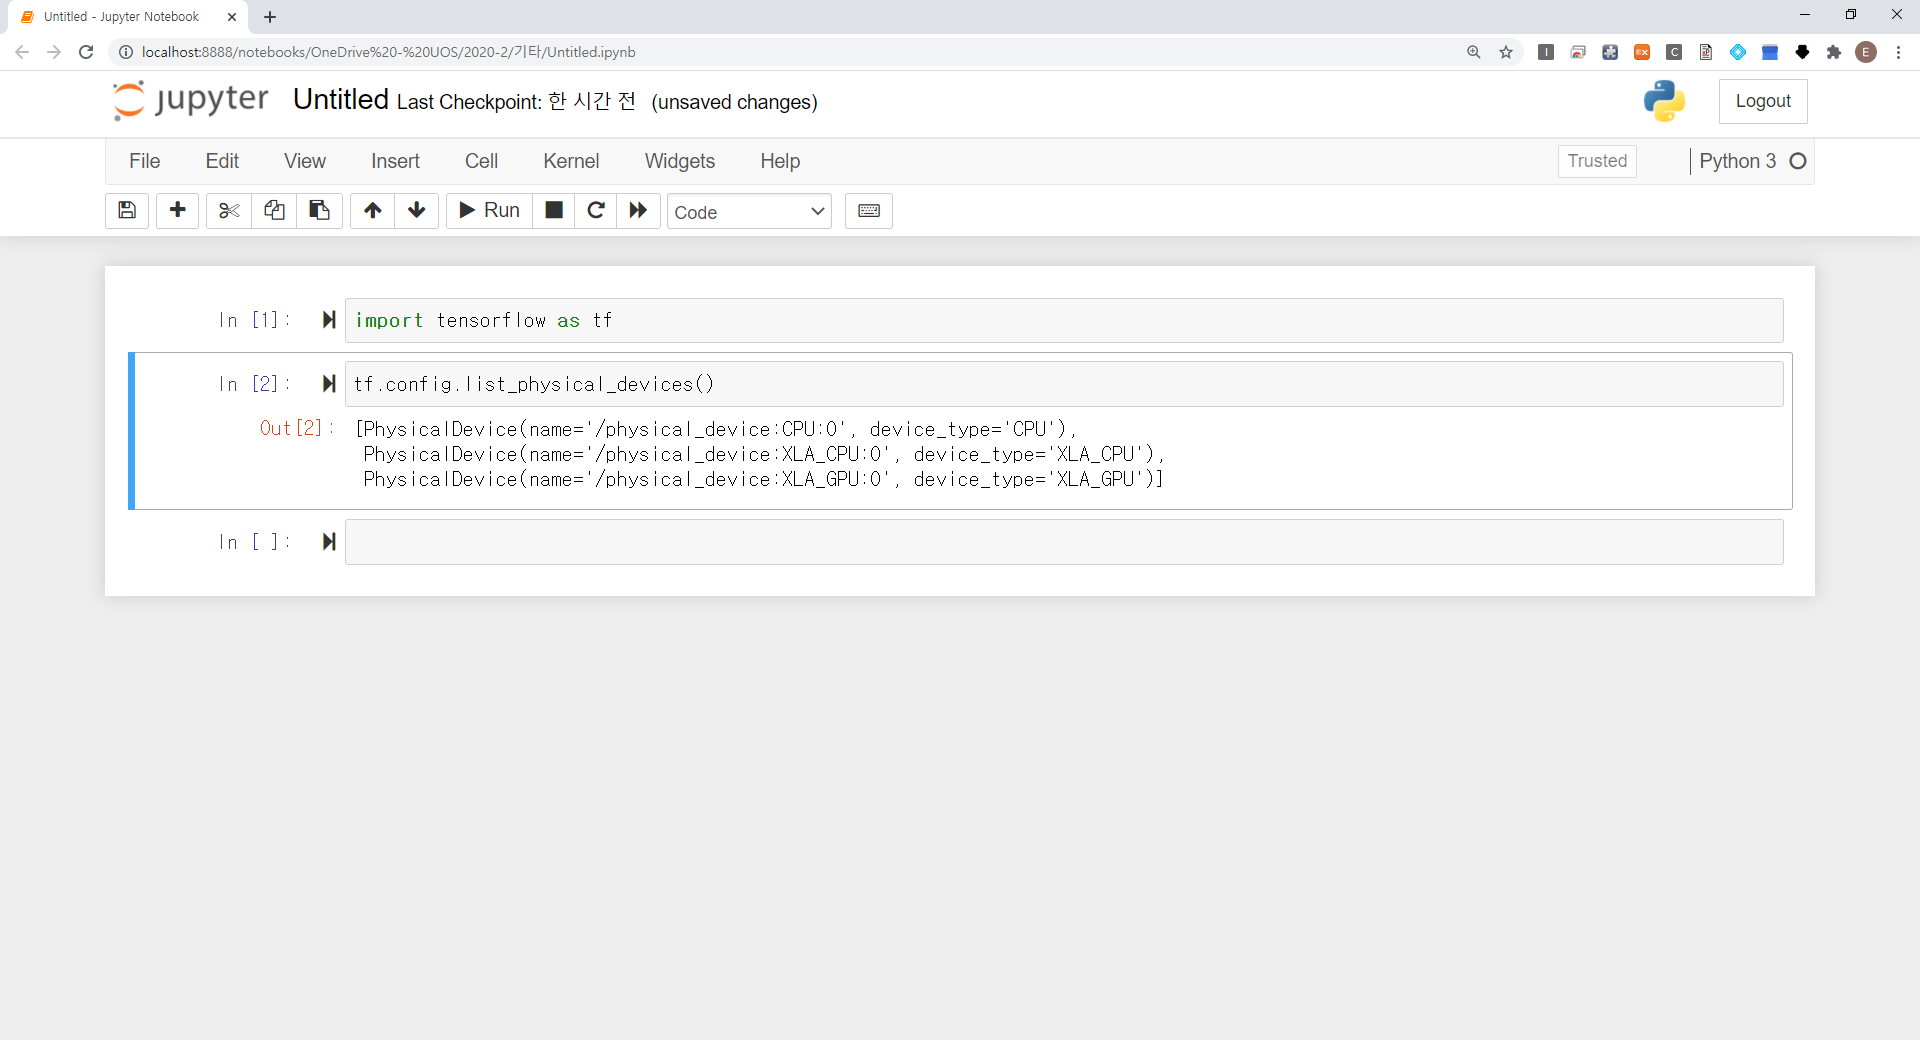Click the Logout button
The image size is (1920, 1040).
1763,101
